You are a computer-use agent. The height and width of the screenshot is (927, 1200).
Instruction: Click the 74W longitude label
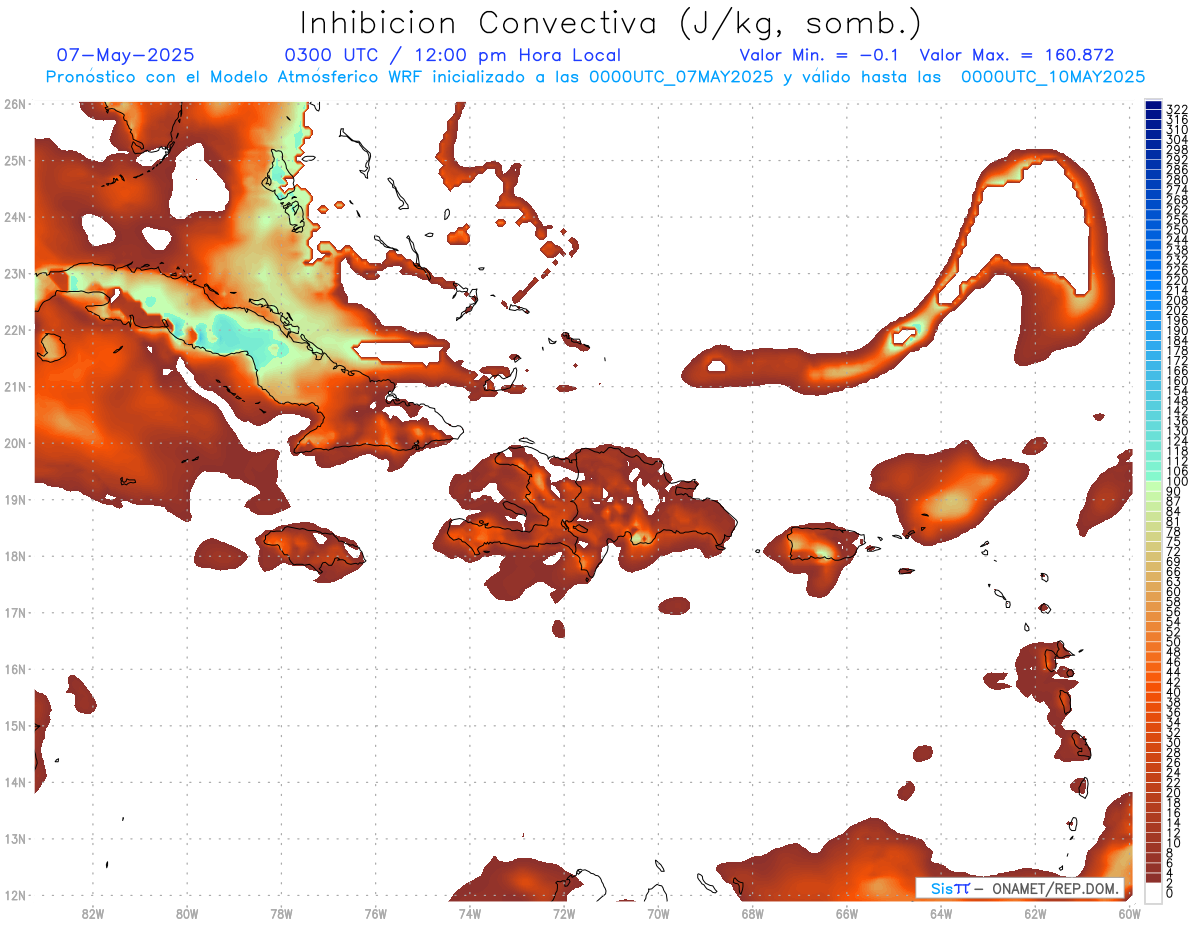point(470,913)
